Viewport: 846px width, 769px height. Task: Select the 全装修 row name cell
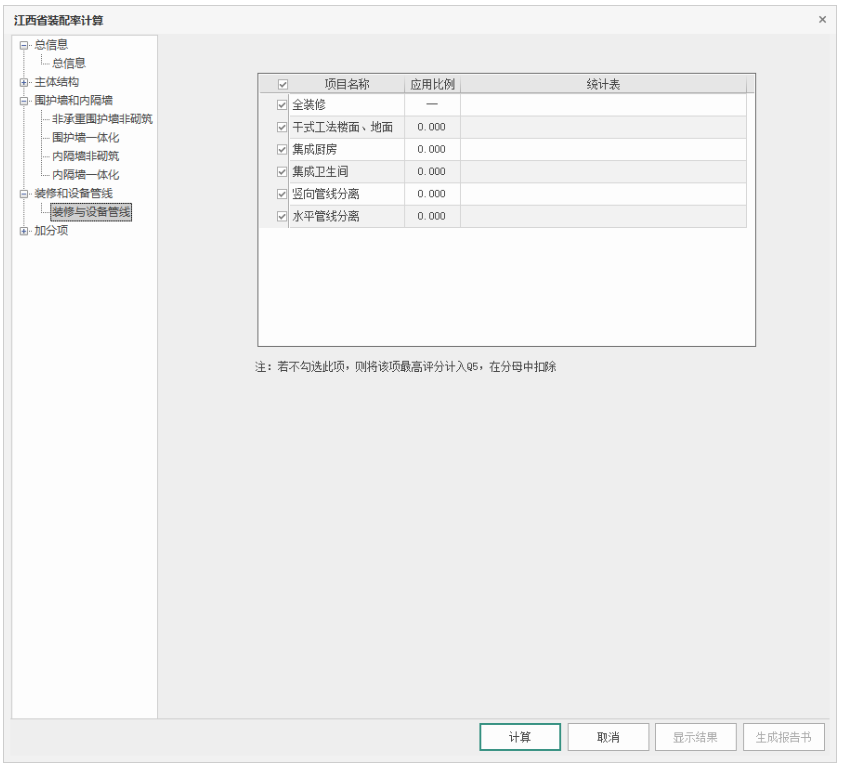coord(347,105)
